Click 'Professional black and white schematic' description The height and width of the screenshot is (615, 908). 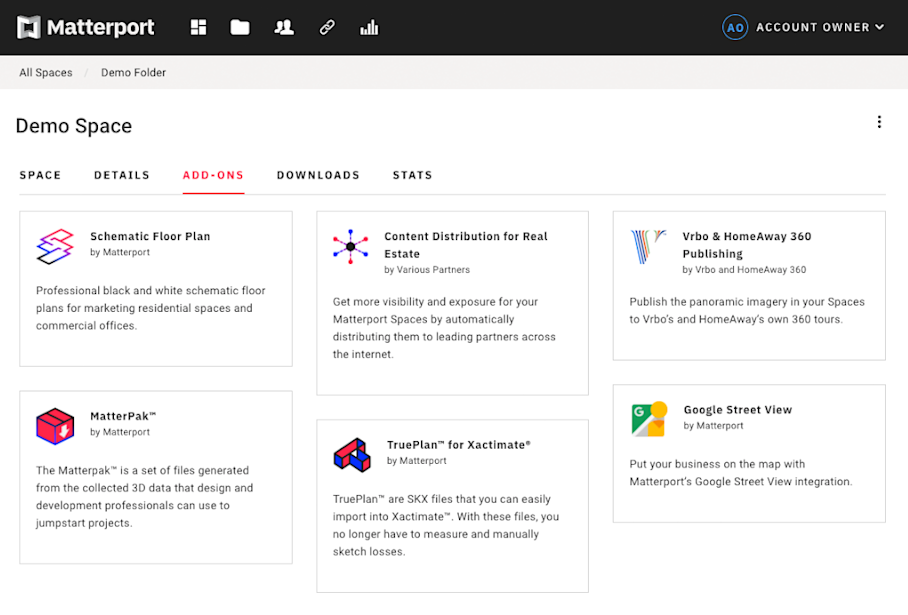tap(151, 308)
